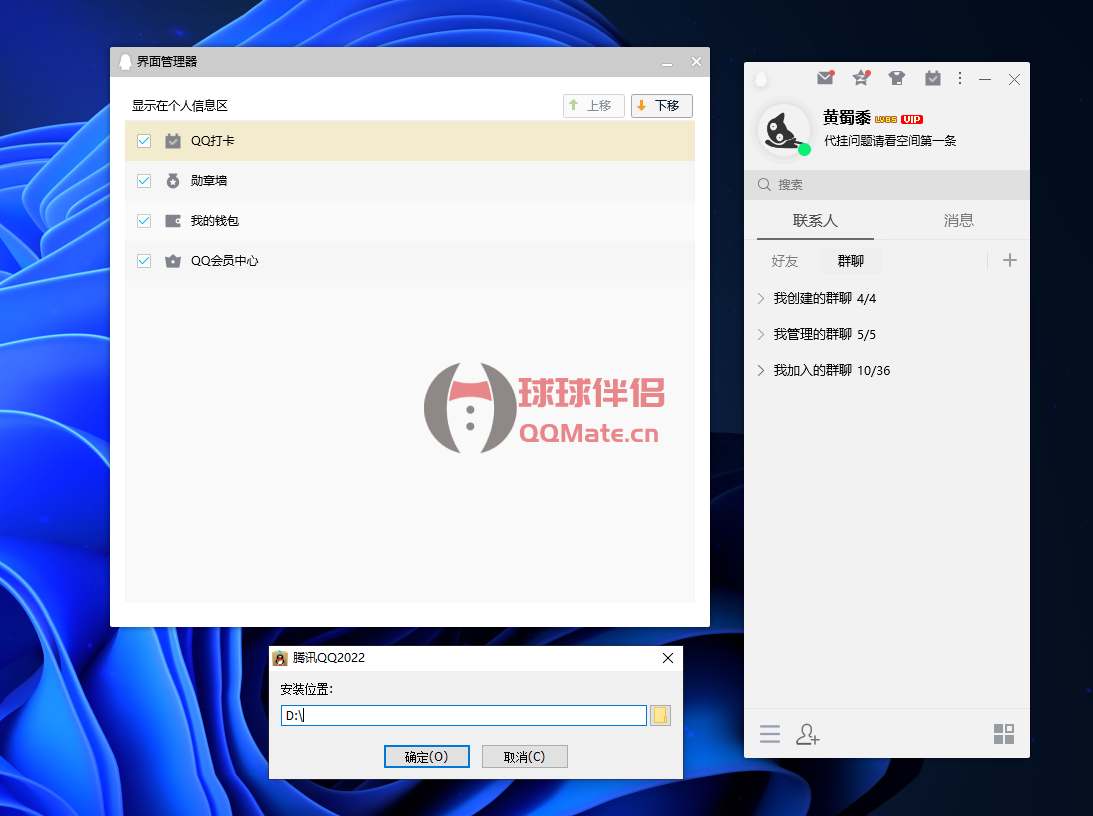Open the main menu hamburger icon
1093x816 pixels.
coord(769,735)
